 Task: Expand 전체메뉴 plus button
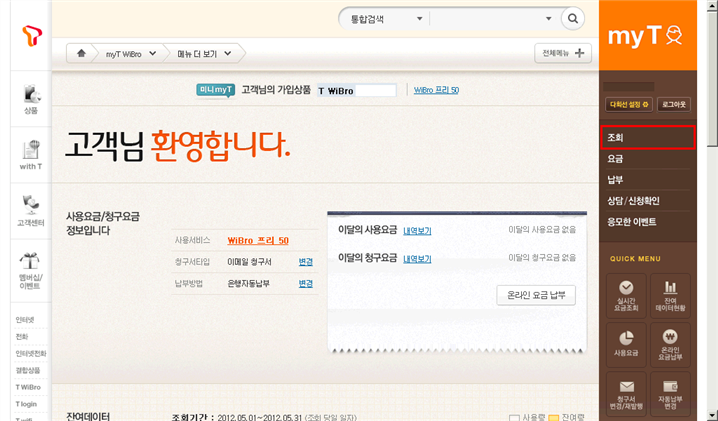[x=563, y=53]
